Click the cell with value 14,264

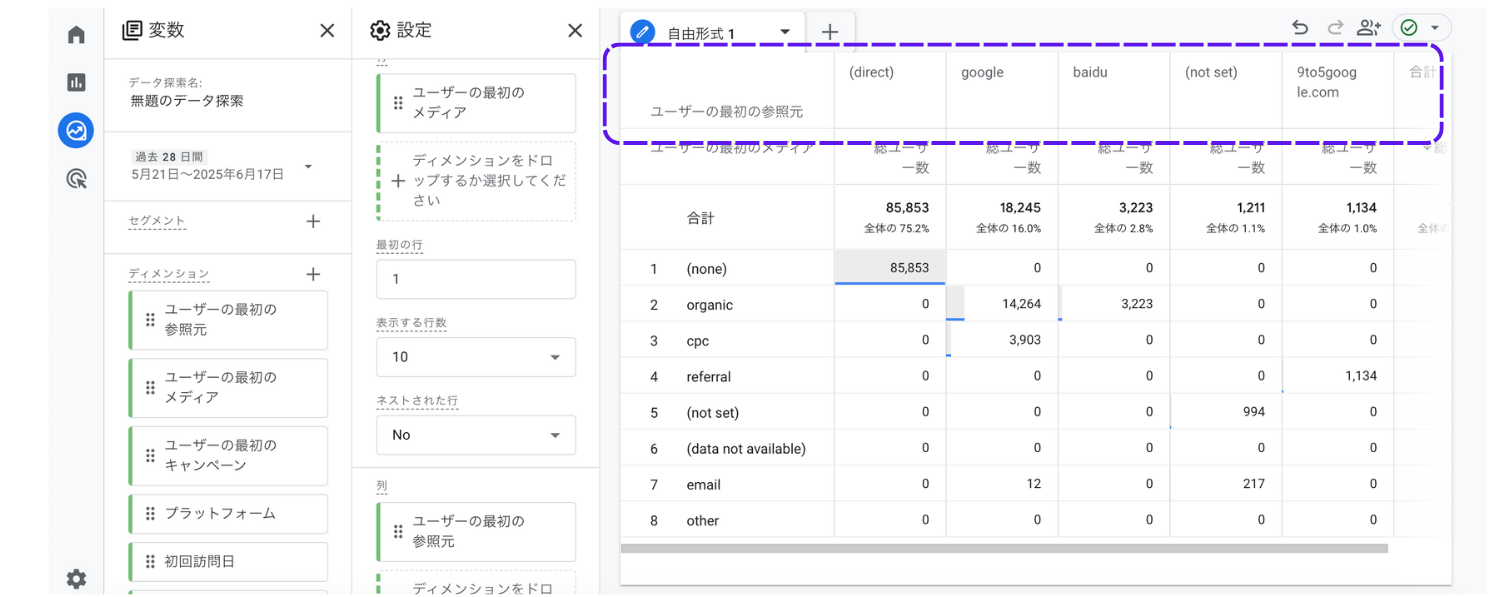(x=1002, y=304)
